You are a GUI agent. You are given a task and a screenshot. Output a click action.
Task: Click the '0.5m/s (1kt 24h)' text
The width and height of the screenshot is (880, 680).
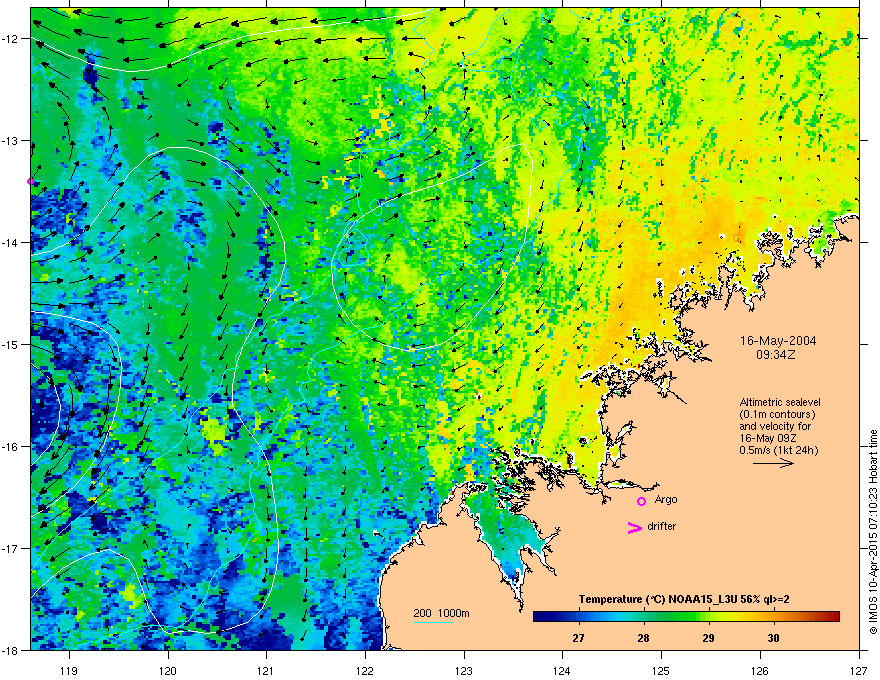click(x=778, y=450)
